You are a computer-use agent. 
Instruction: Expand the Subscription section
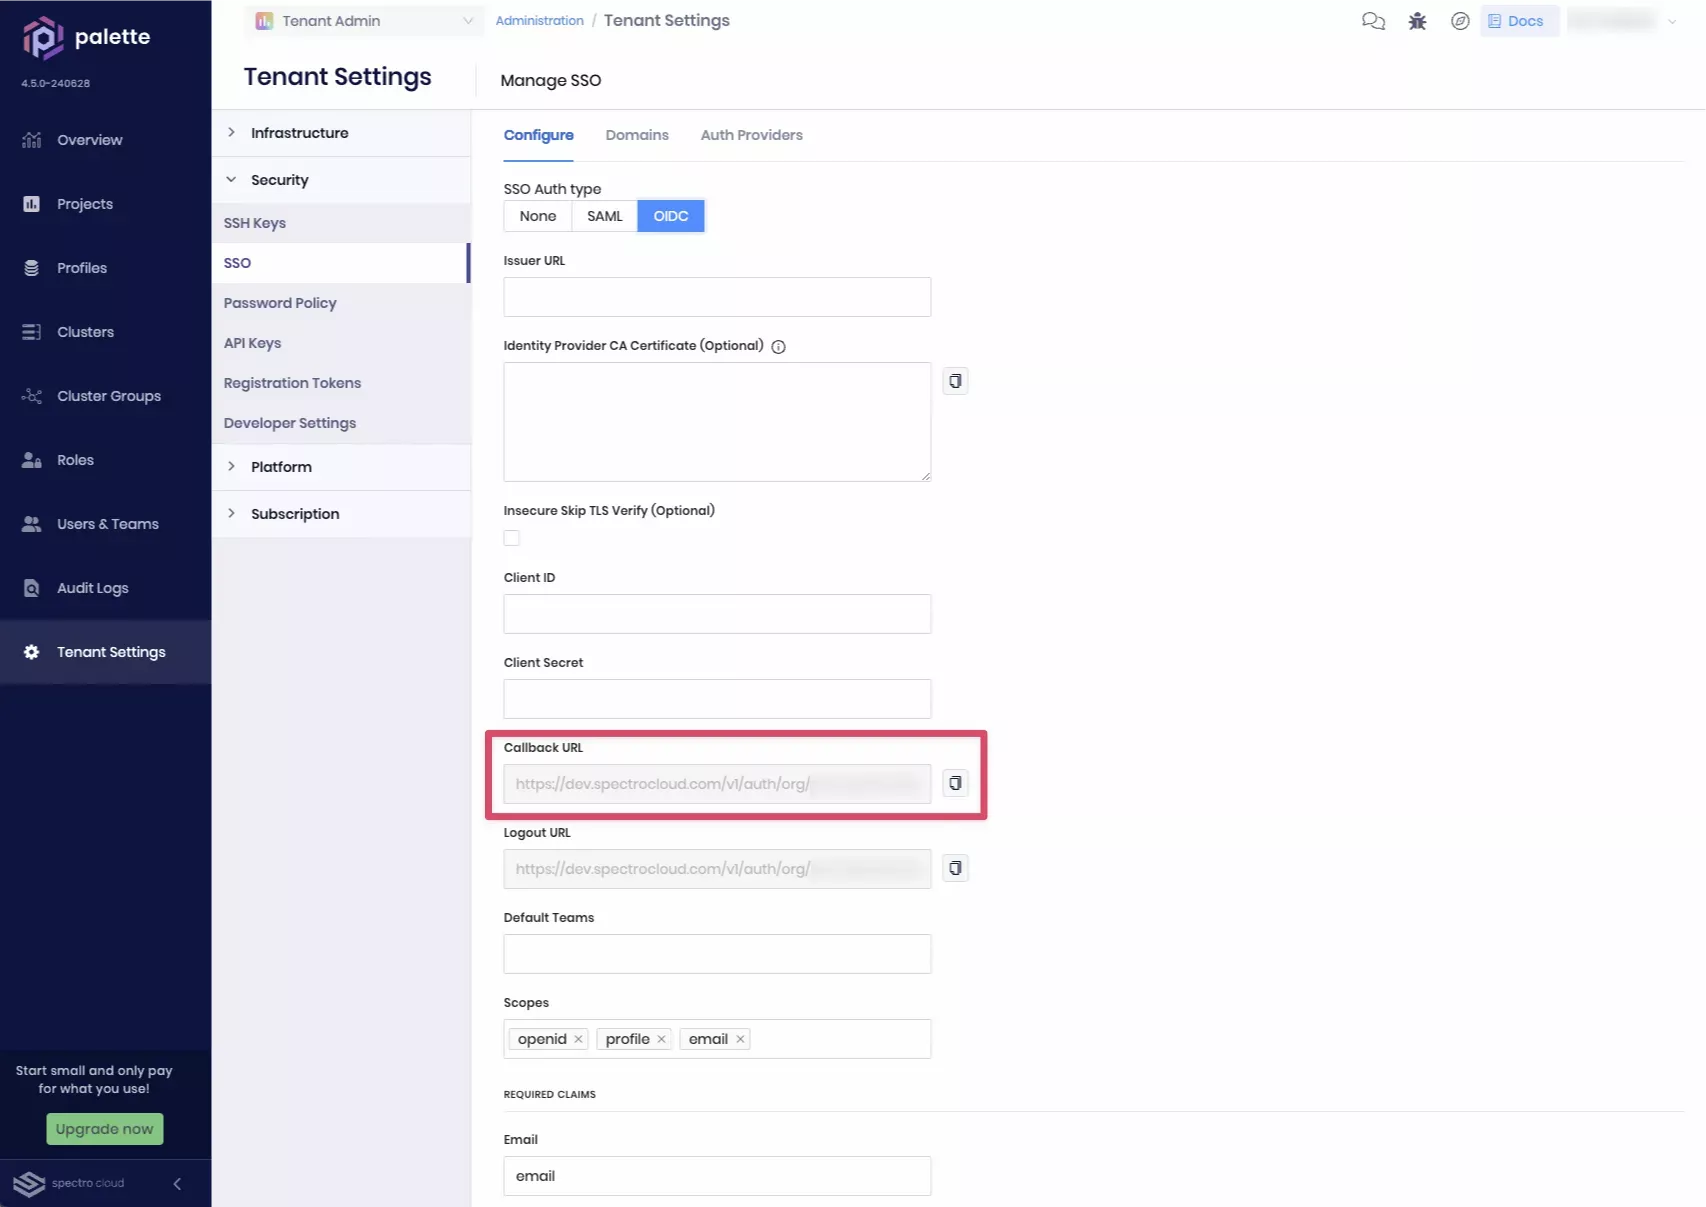pyautogui.click(x=342, y=514)
